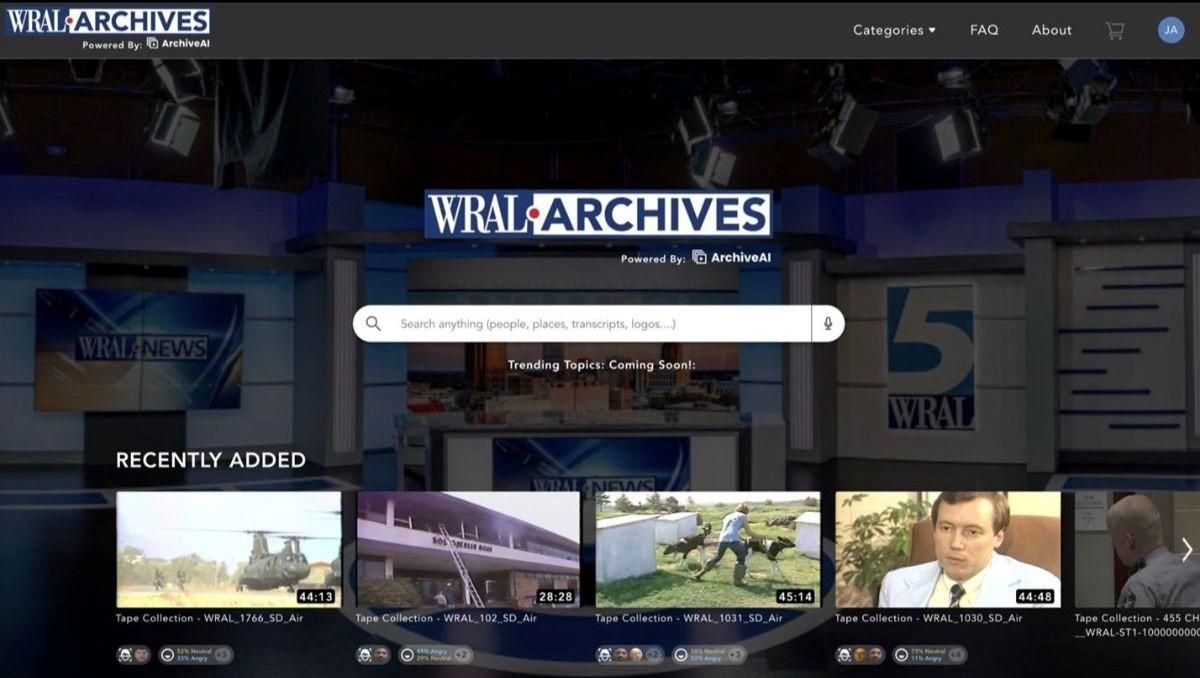Open Tape Collection WRAL_1766_SD_Air title link
Viewport: 1200px width, 678px height.
[209, 618]
